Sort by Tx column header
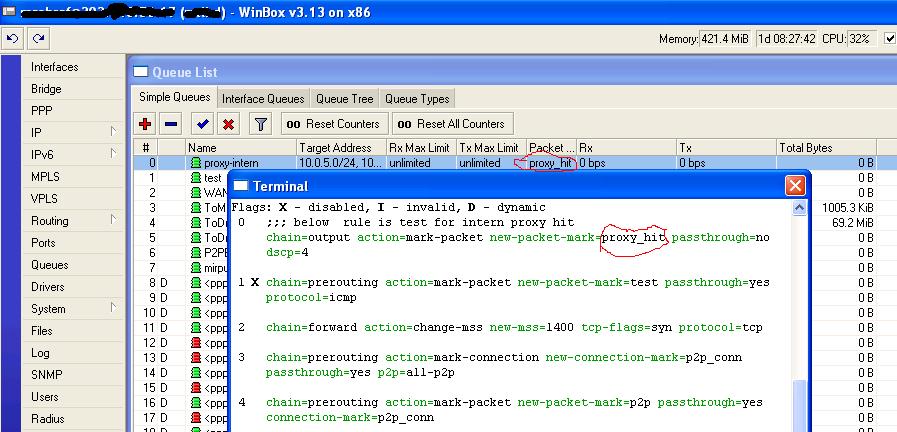Image resolution: width=897 pixels, height=432 pixels. pyautogui.click(x=726, y=148)
